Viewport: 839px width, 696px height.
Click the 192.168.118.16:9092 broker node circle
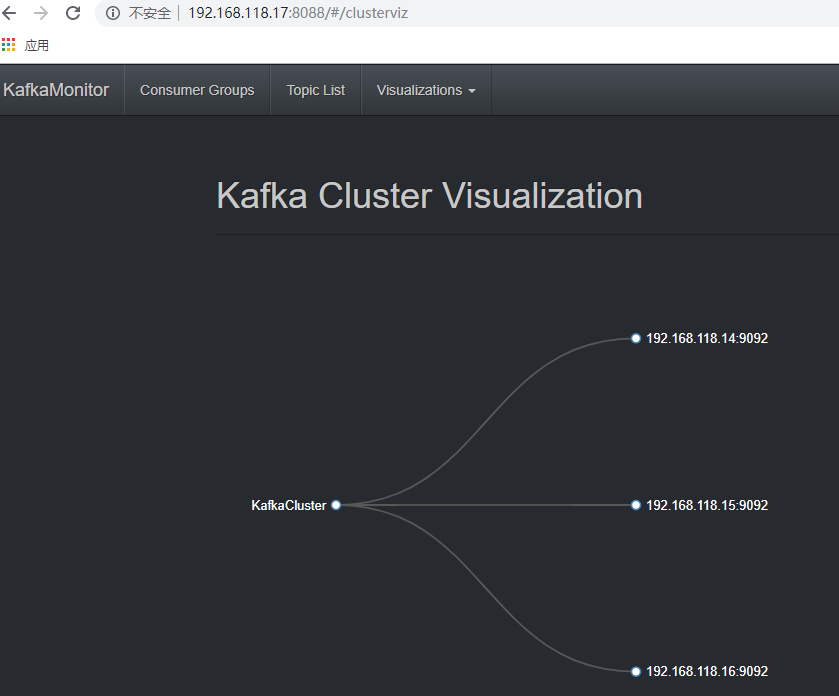point(635,671)
